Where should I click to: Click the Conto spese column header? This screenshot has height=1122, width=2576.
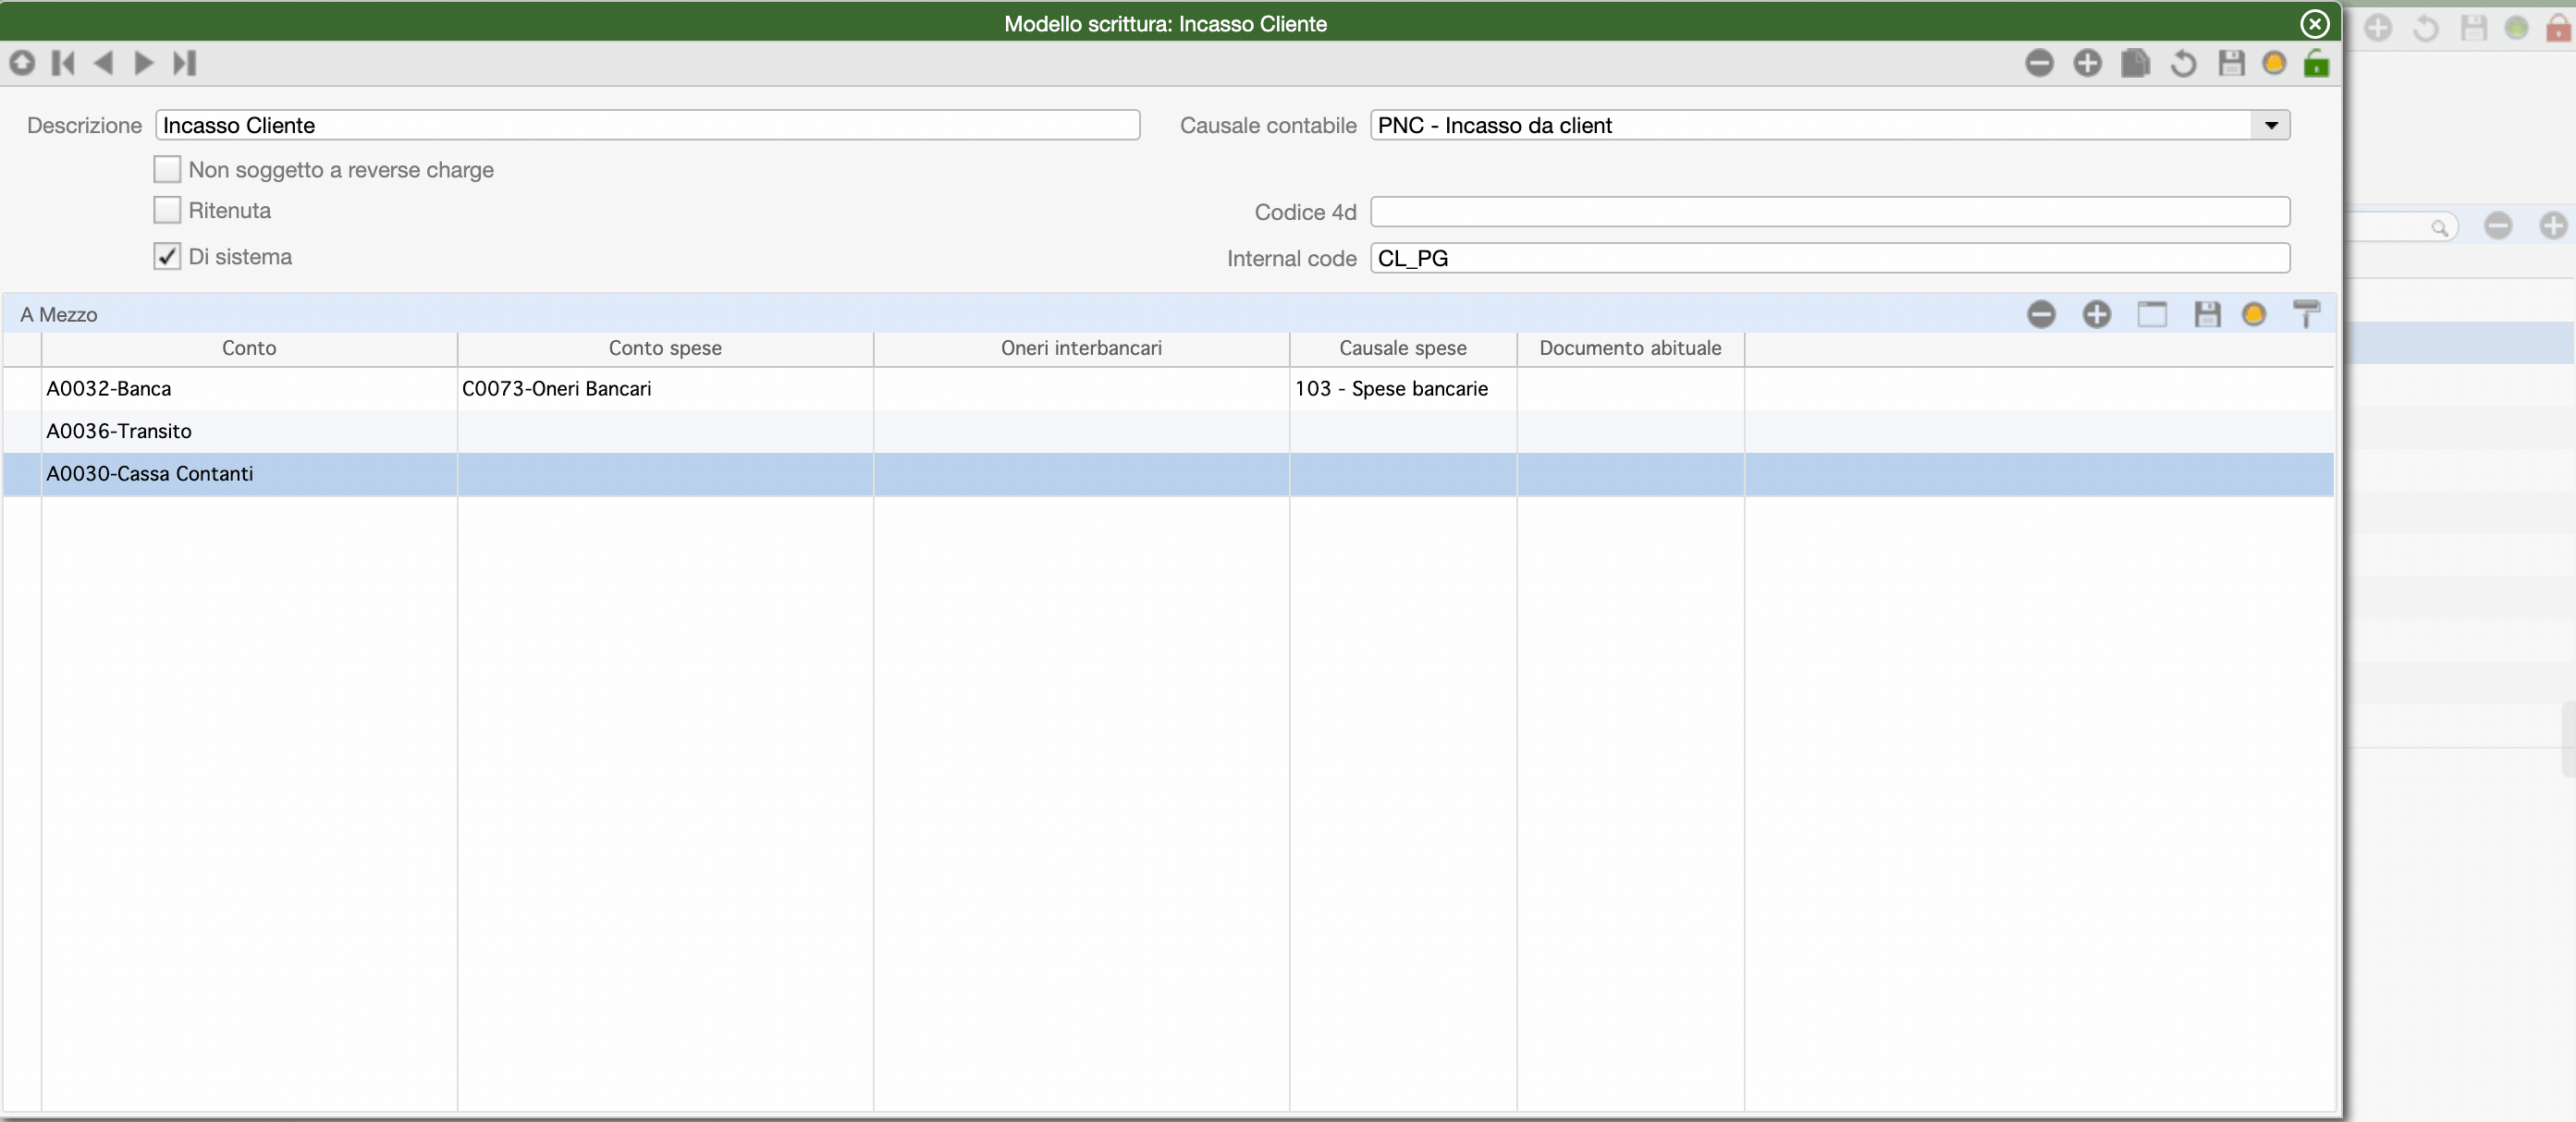coord(665,348)
